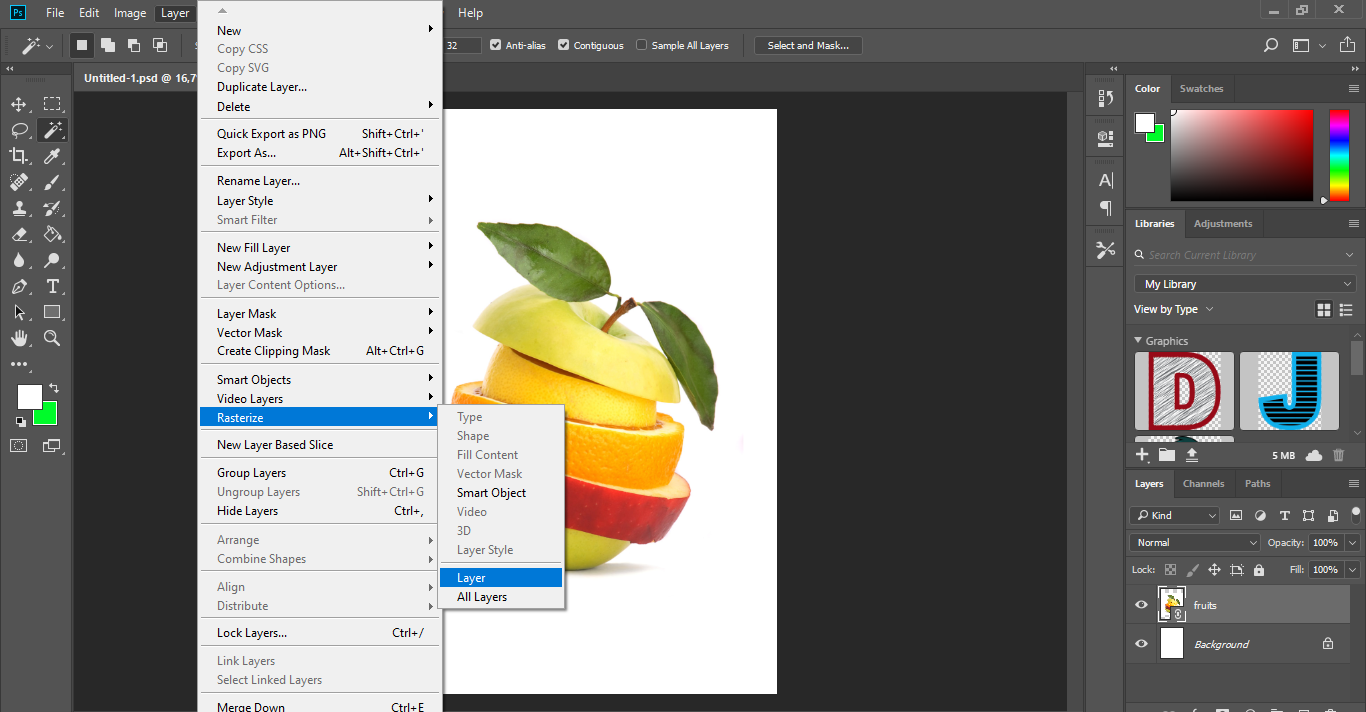Viewport: 1366px width, 712px height.
Task: Select the Hand tool
Action: point(19,339)
